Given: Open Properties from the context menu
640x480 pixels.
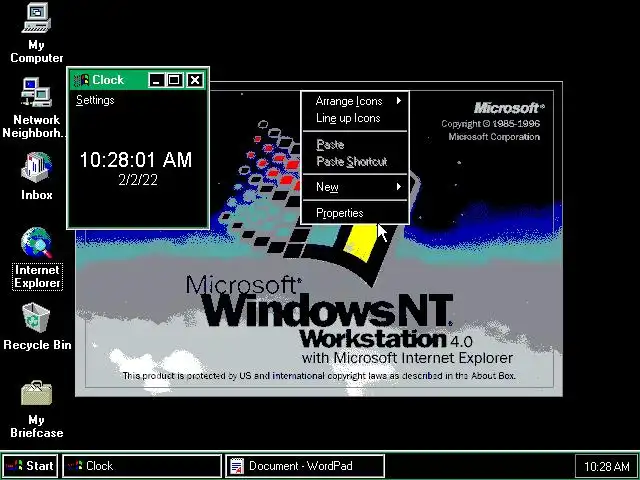Looking at the screenshot, I should [x=355, y=213].
